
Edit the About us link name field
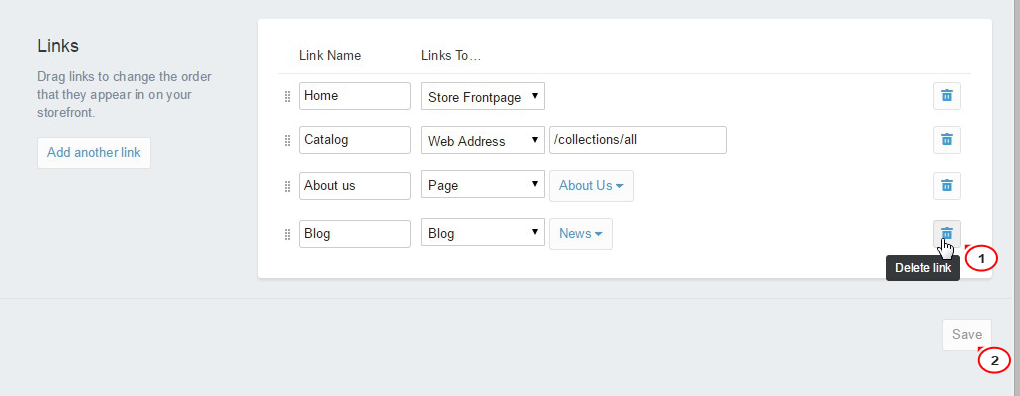coord(355,185)
